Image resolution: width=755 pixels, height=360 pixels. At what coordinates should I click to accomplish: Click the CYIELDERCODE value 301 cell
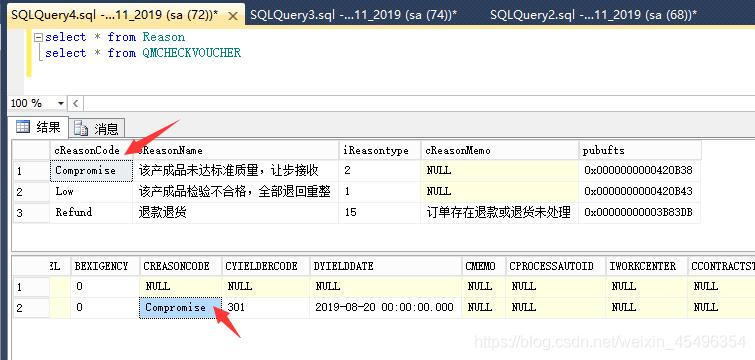click(x=266, y=308)
